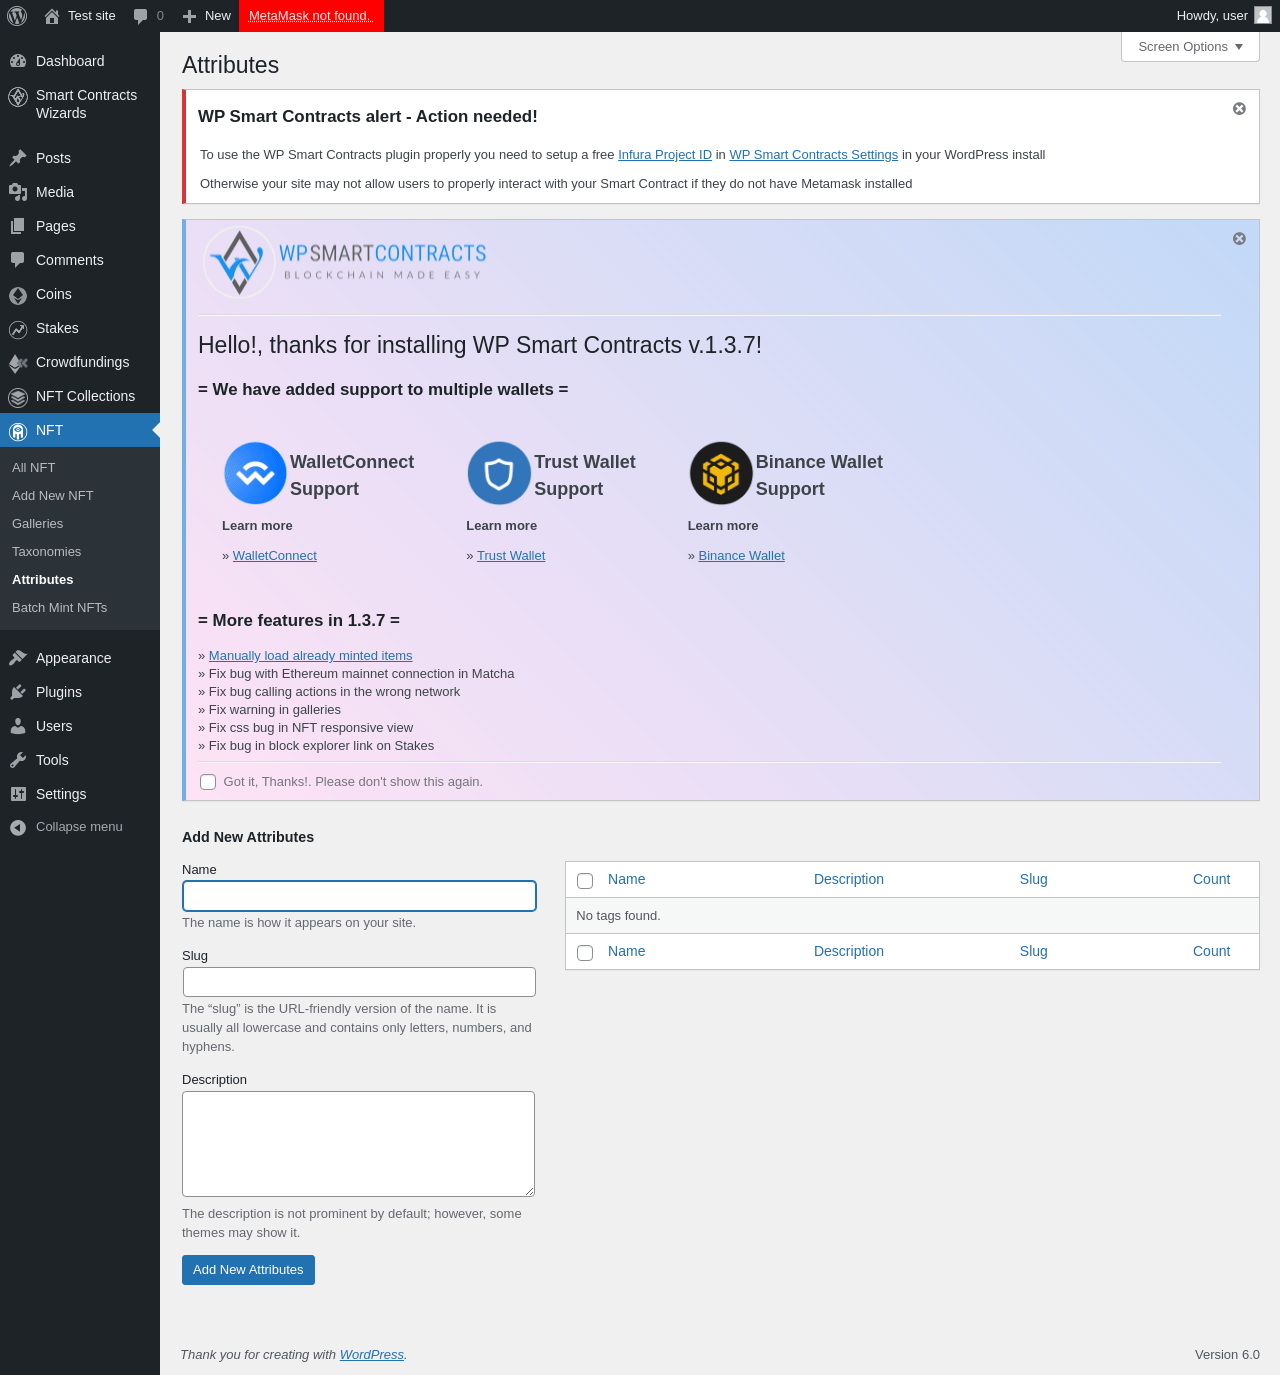Open the Howdy, user account menu
Image resolution: width=1280 pixels, height=1375 pixels.
tap(1223, 16)
